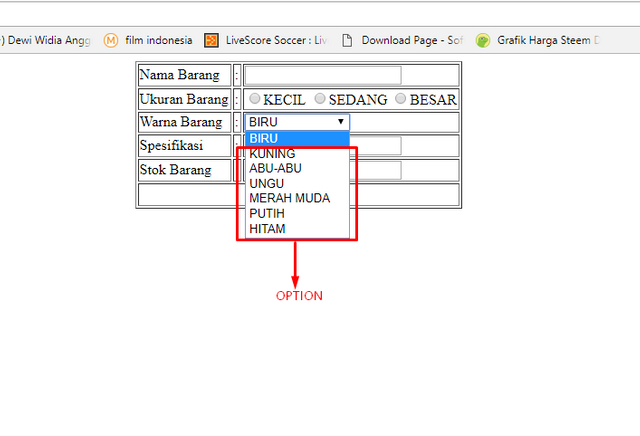The image size is (640, 436).
Task: Click the Stok Barang label
Action: coord(176,170)
